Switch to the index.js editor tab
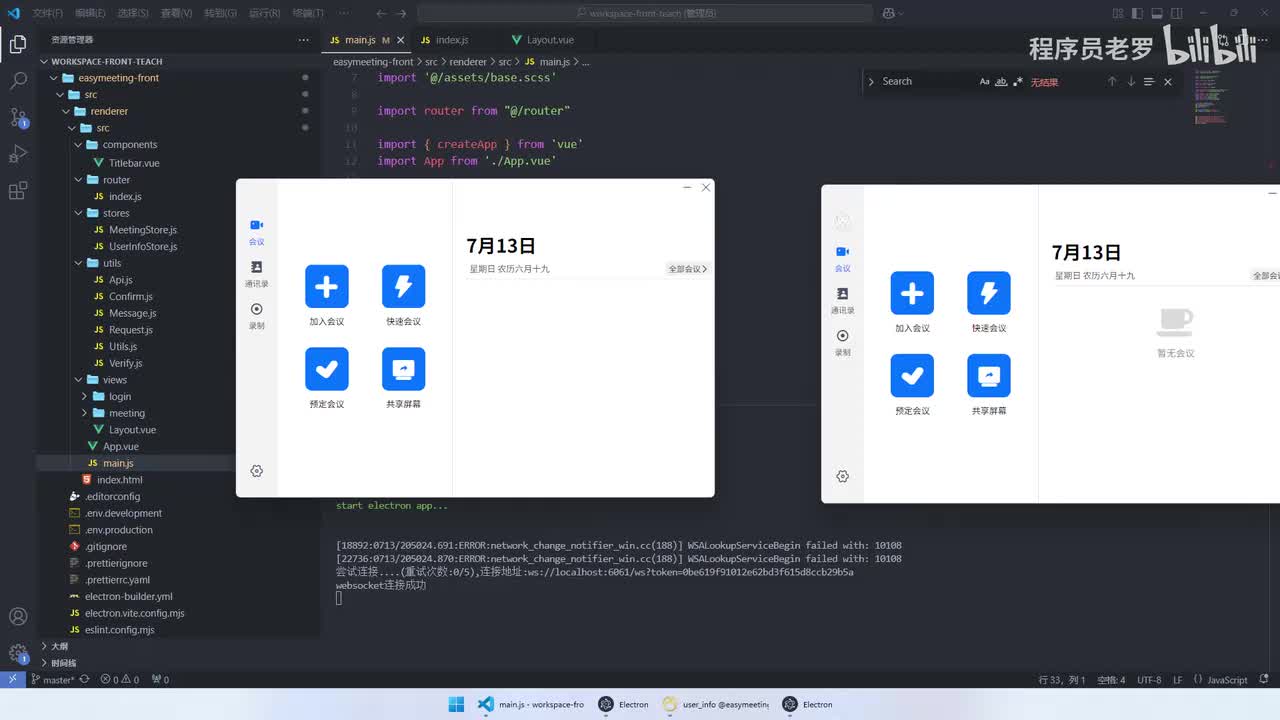This screenshot has height=720, width=1280. tap(451, 40)
